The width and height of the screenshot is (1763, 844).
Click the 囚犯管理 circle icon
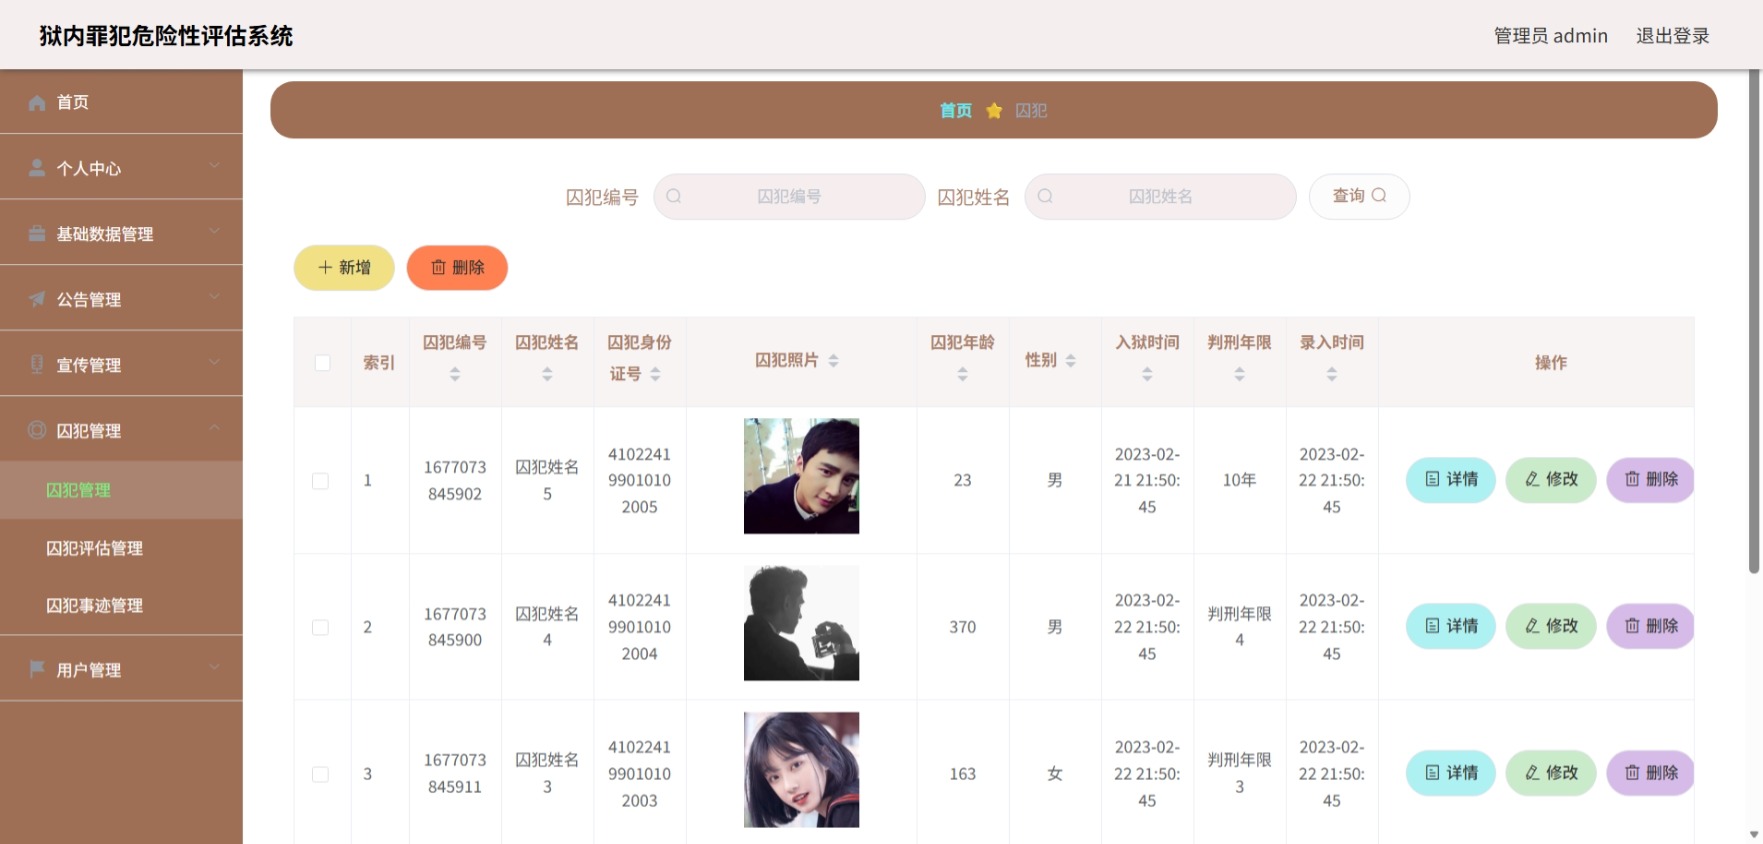tap(37, 430)
